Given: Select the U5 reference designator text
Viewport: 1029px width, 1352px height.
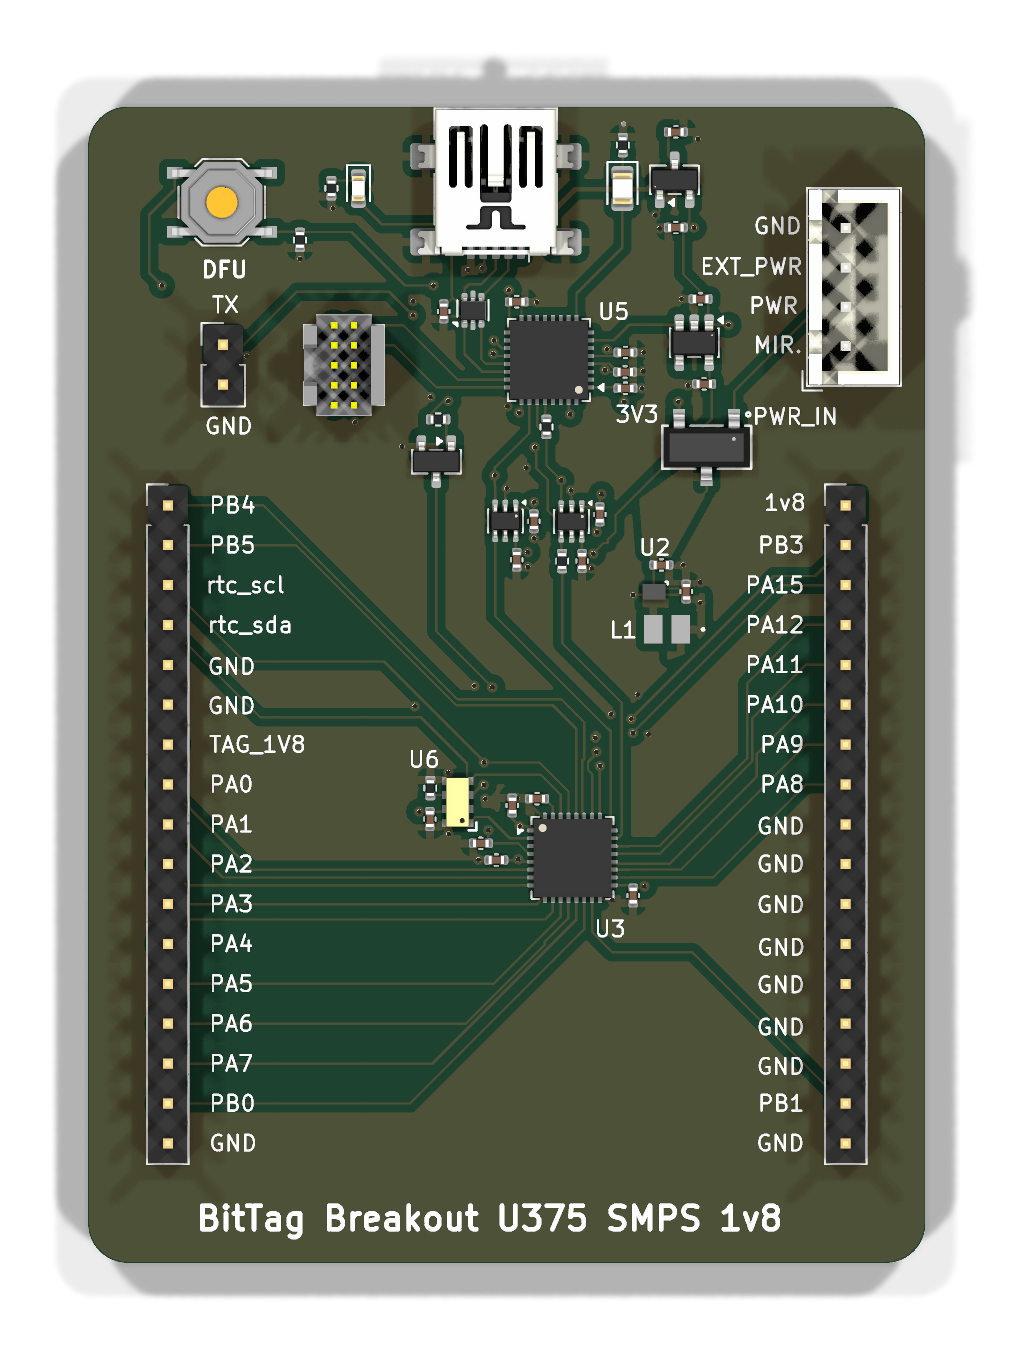Looking at the screenshot, I should [x=614, y=311].
